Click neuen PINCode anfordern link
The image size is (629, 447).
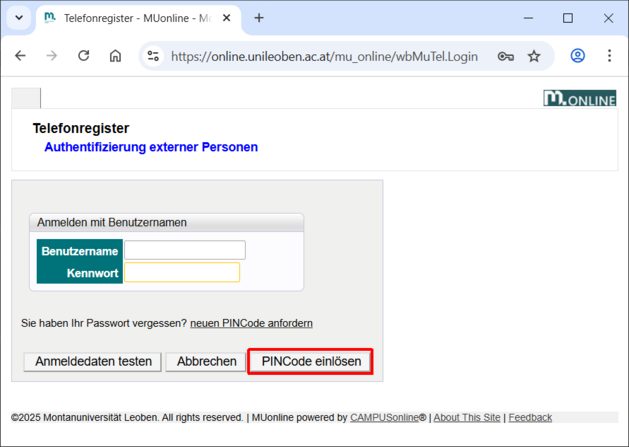coord(251,323)
